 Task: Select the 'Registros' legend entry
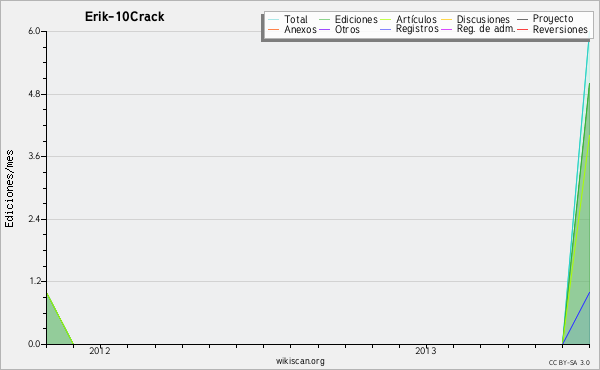click(417, 29)
